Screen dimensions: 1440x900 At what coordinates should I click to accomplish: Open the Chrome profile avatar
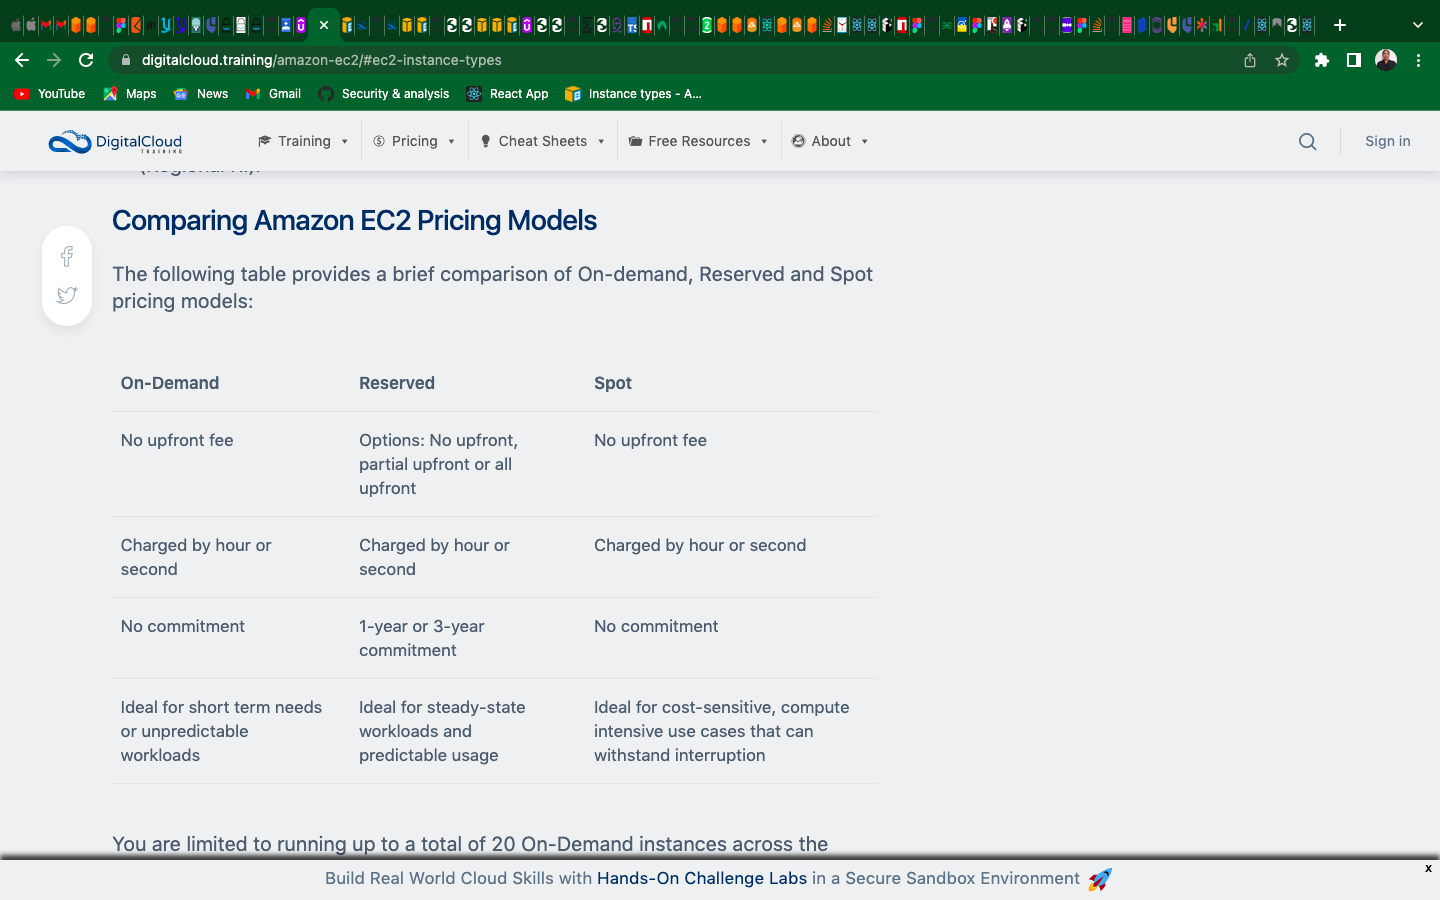pos(1386,60)
